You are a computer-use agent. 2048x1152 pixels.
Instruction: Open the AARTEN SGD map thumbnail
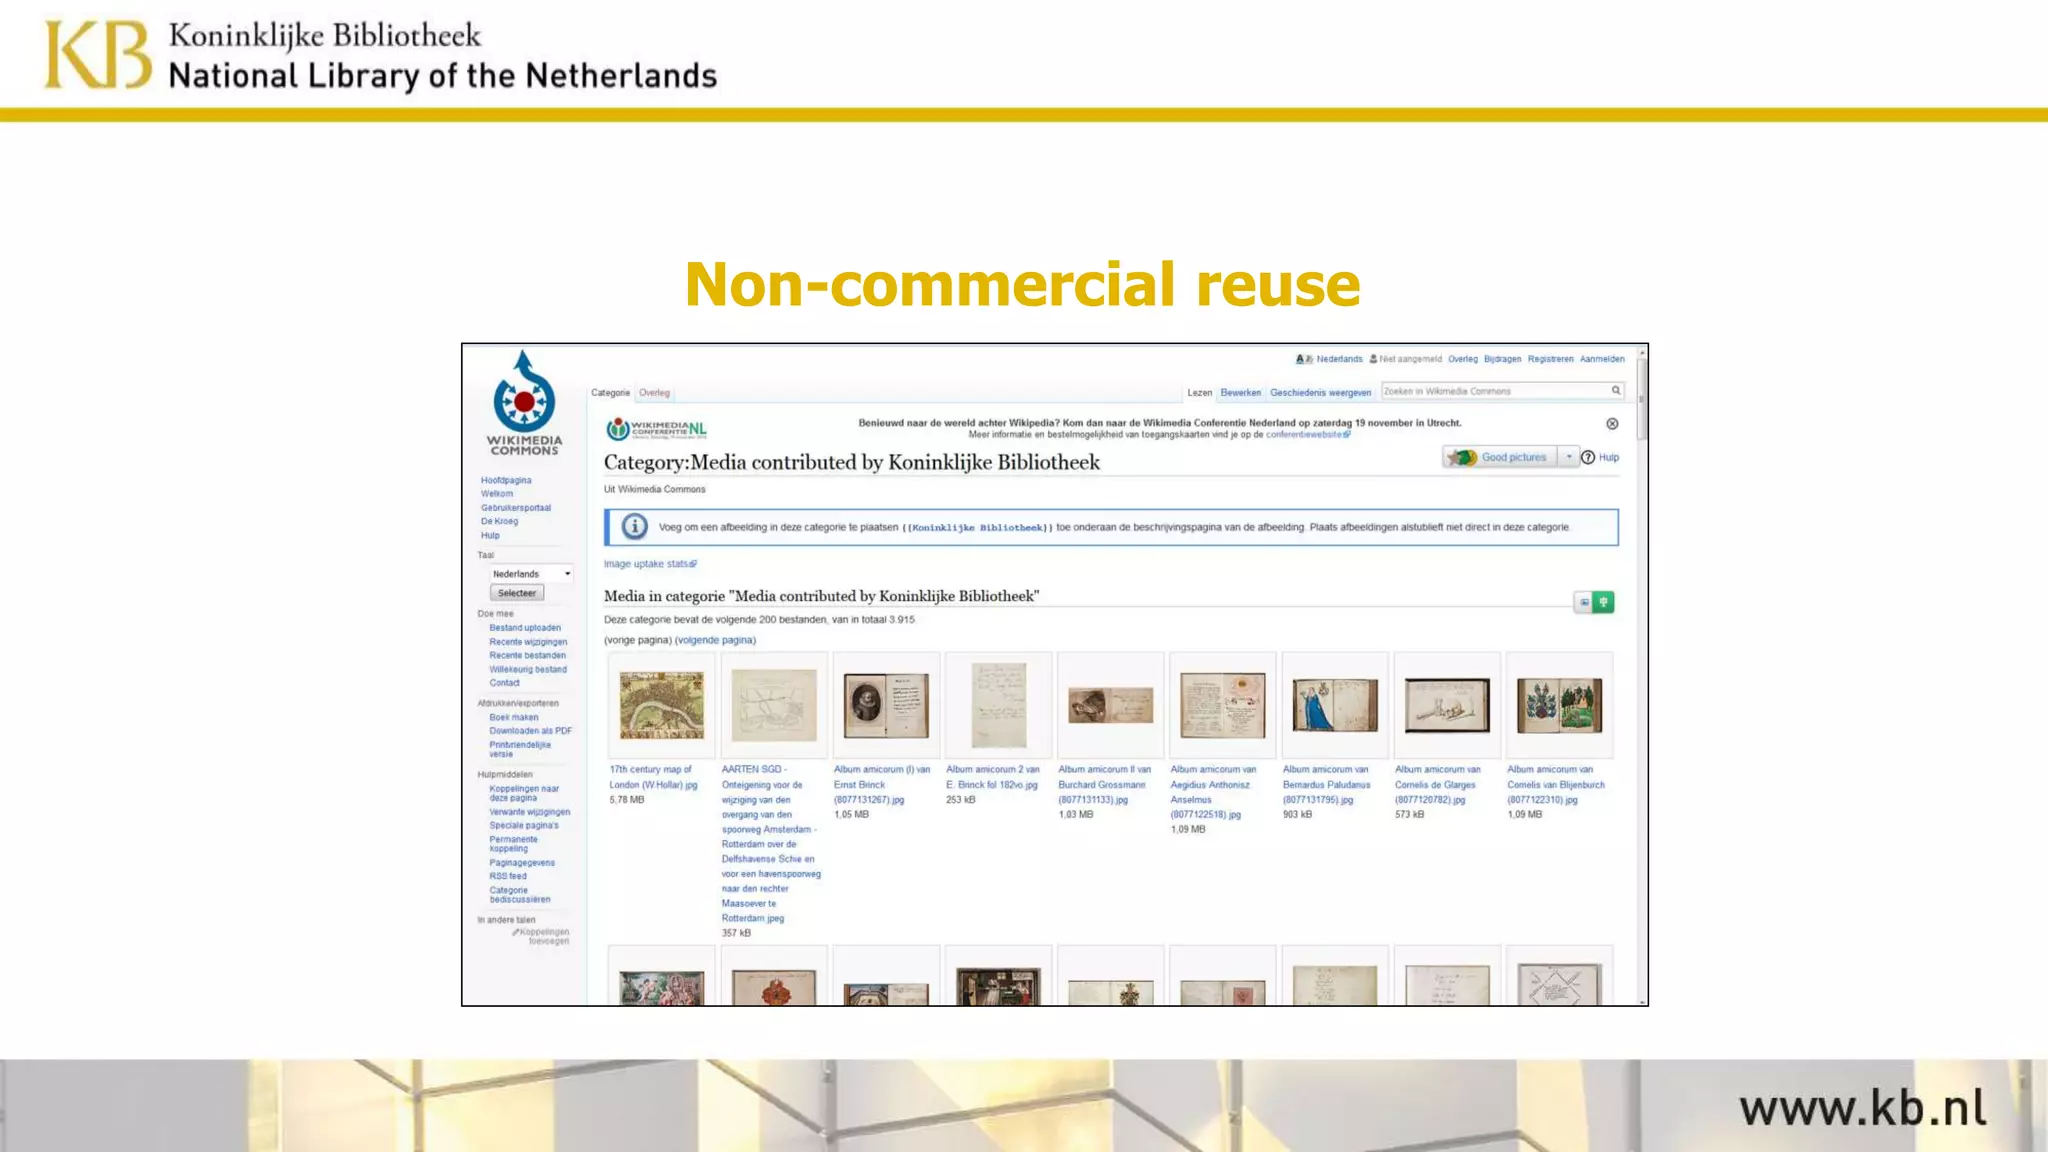774,705
